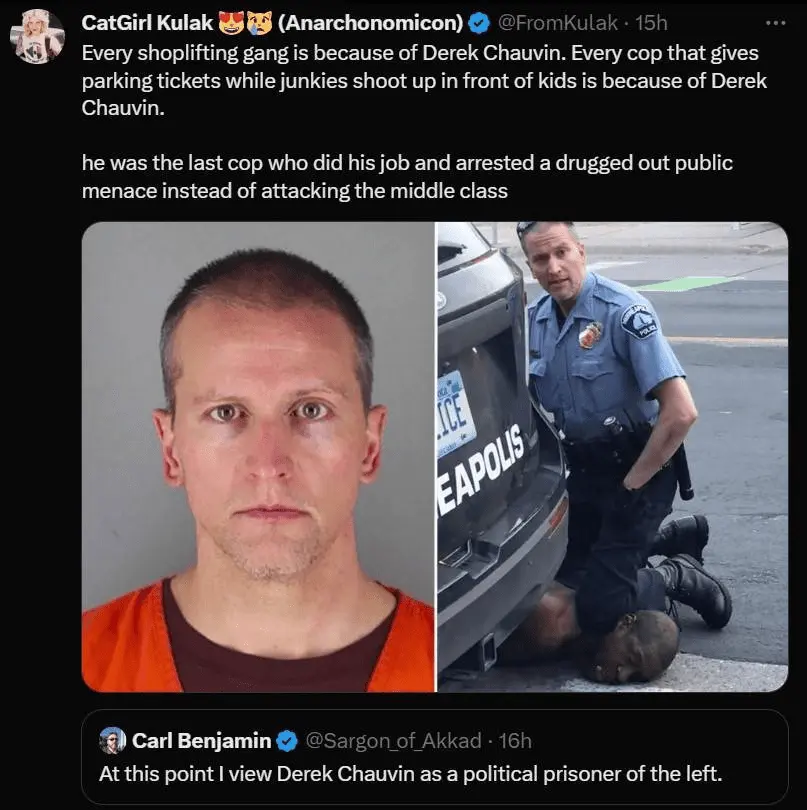Click the (Anarchonomicon) part of the name
Image resolution: width=807 pixels, height=810 pixels.
click(370, 23)
